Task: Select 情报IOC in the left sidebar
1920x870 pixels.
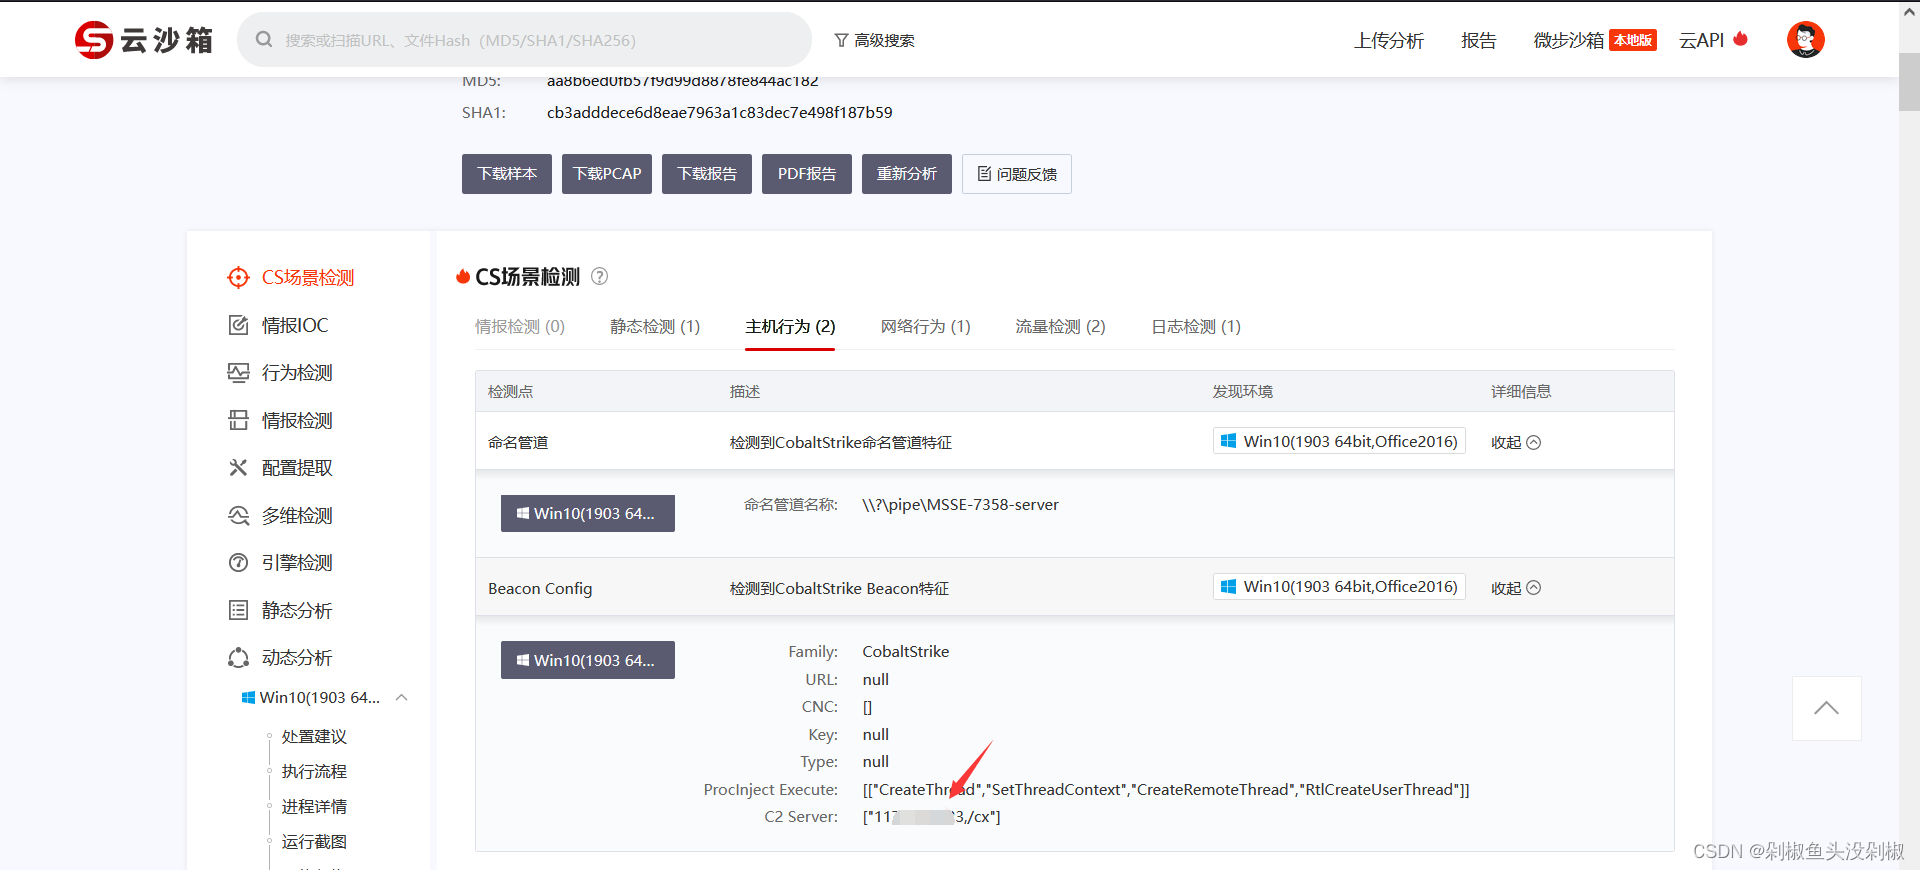Action: [x=295, y=325]
